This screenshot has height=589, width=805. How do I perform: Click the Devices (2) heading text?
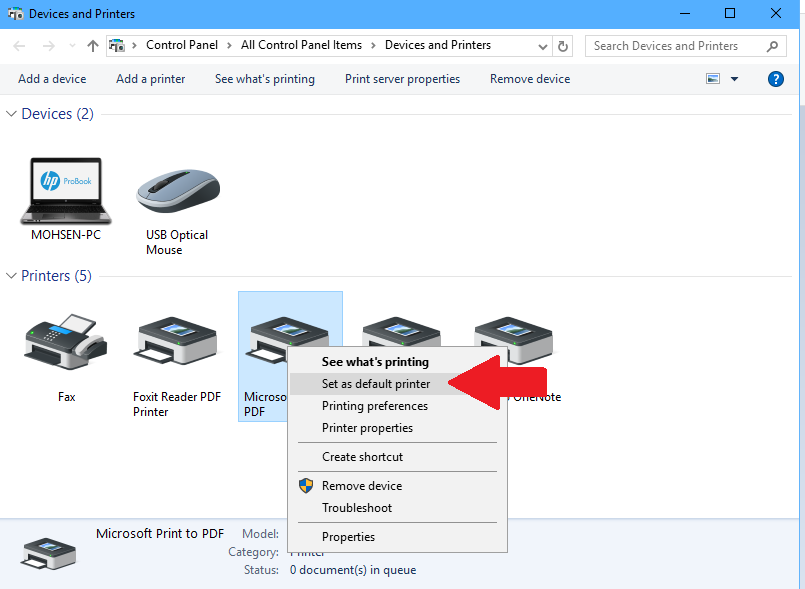58,113
